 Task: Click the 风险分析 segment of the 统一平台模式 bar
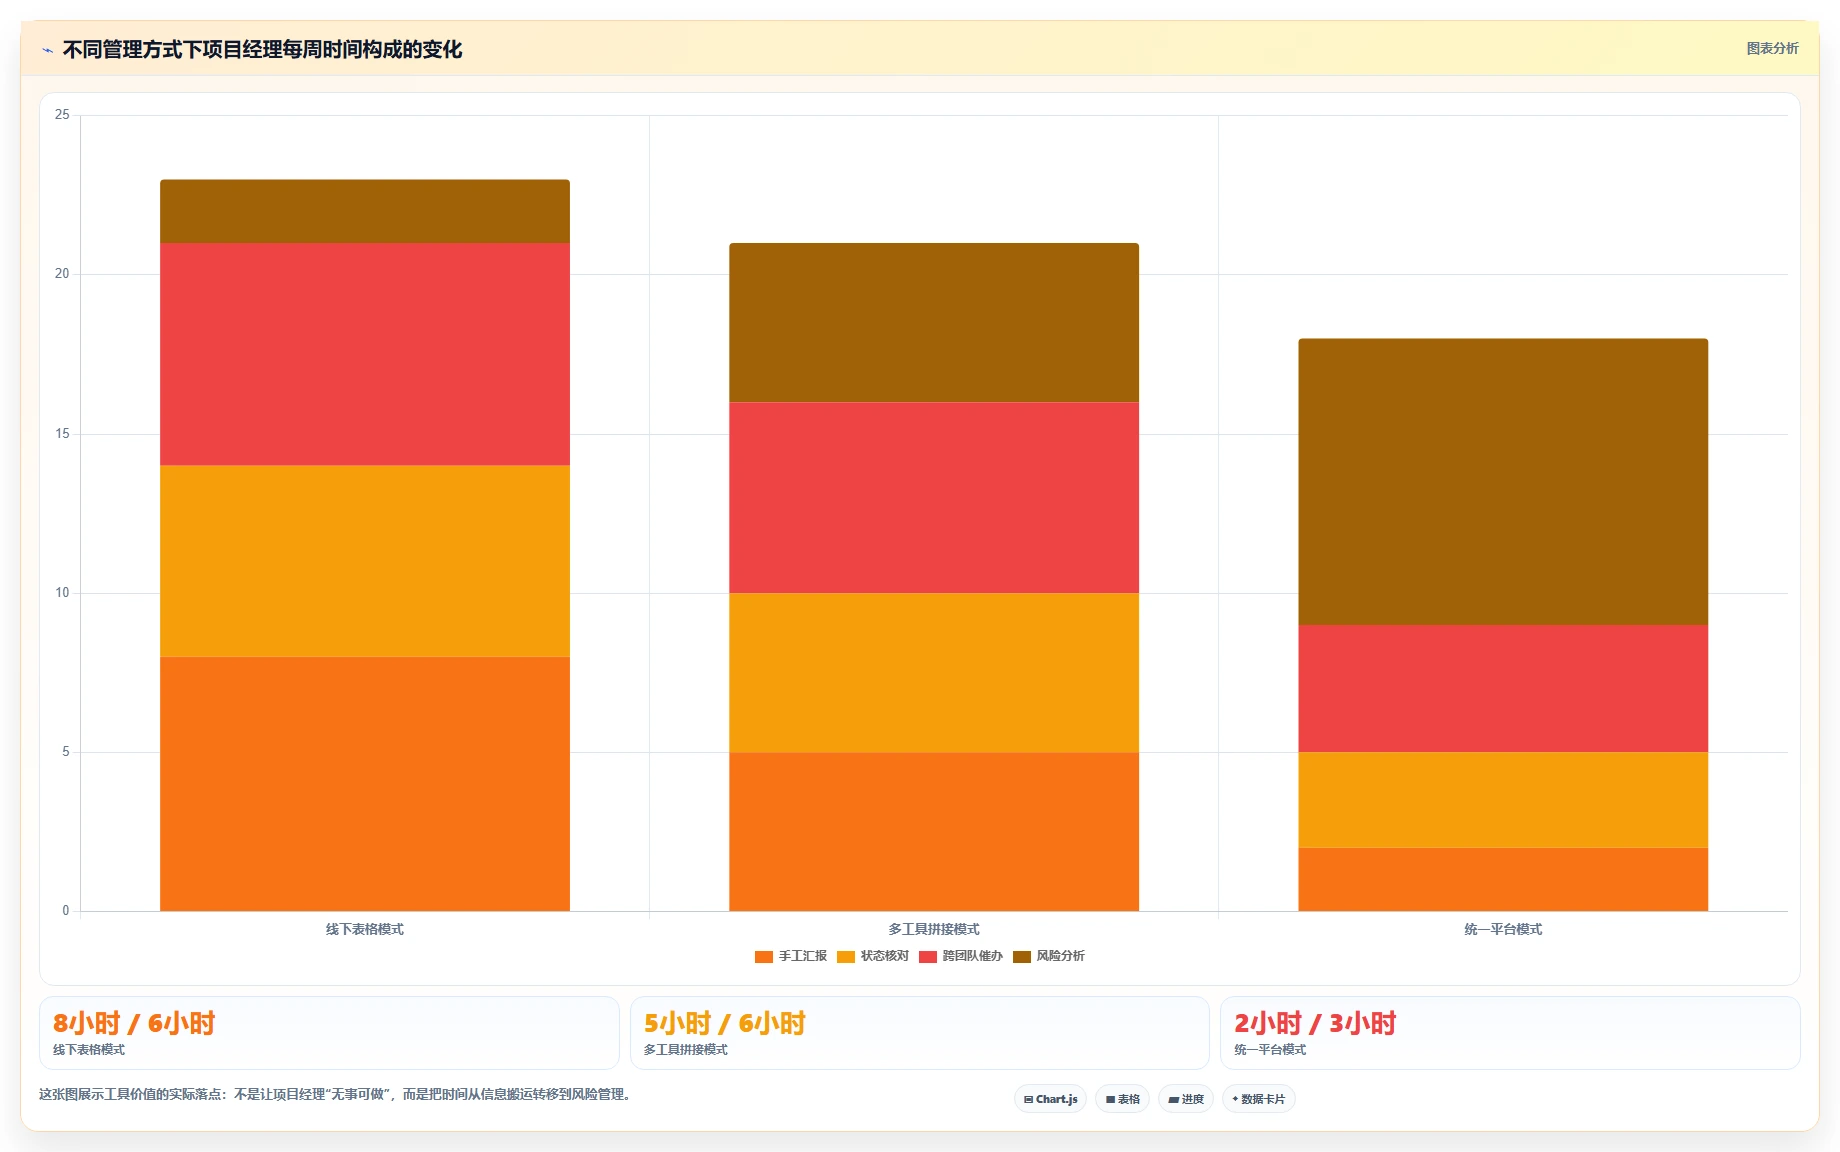(x=1503, y=482)
